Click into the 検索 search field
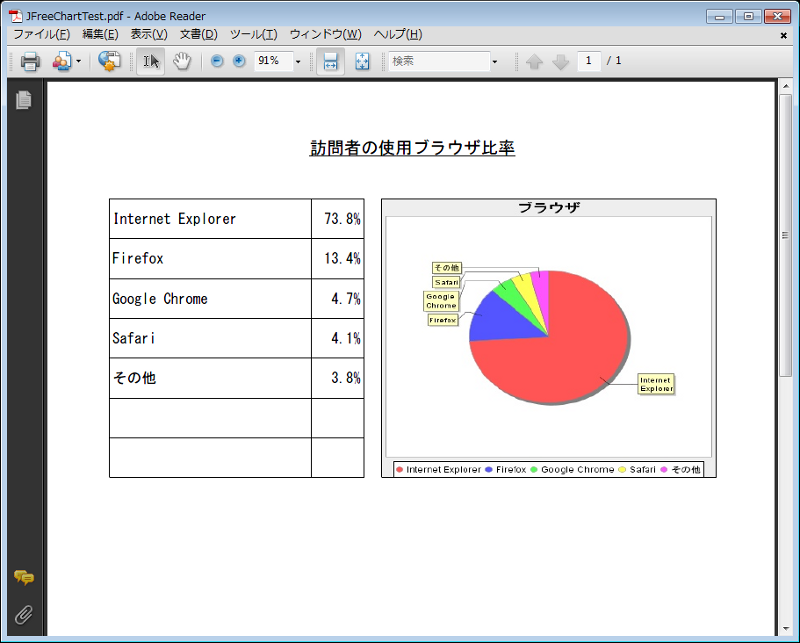The width and height of the screenshot is (800, 643). (439, 61)
